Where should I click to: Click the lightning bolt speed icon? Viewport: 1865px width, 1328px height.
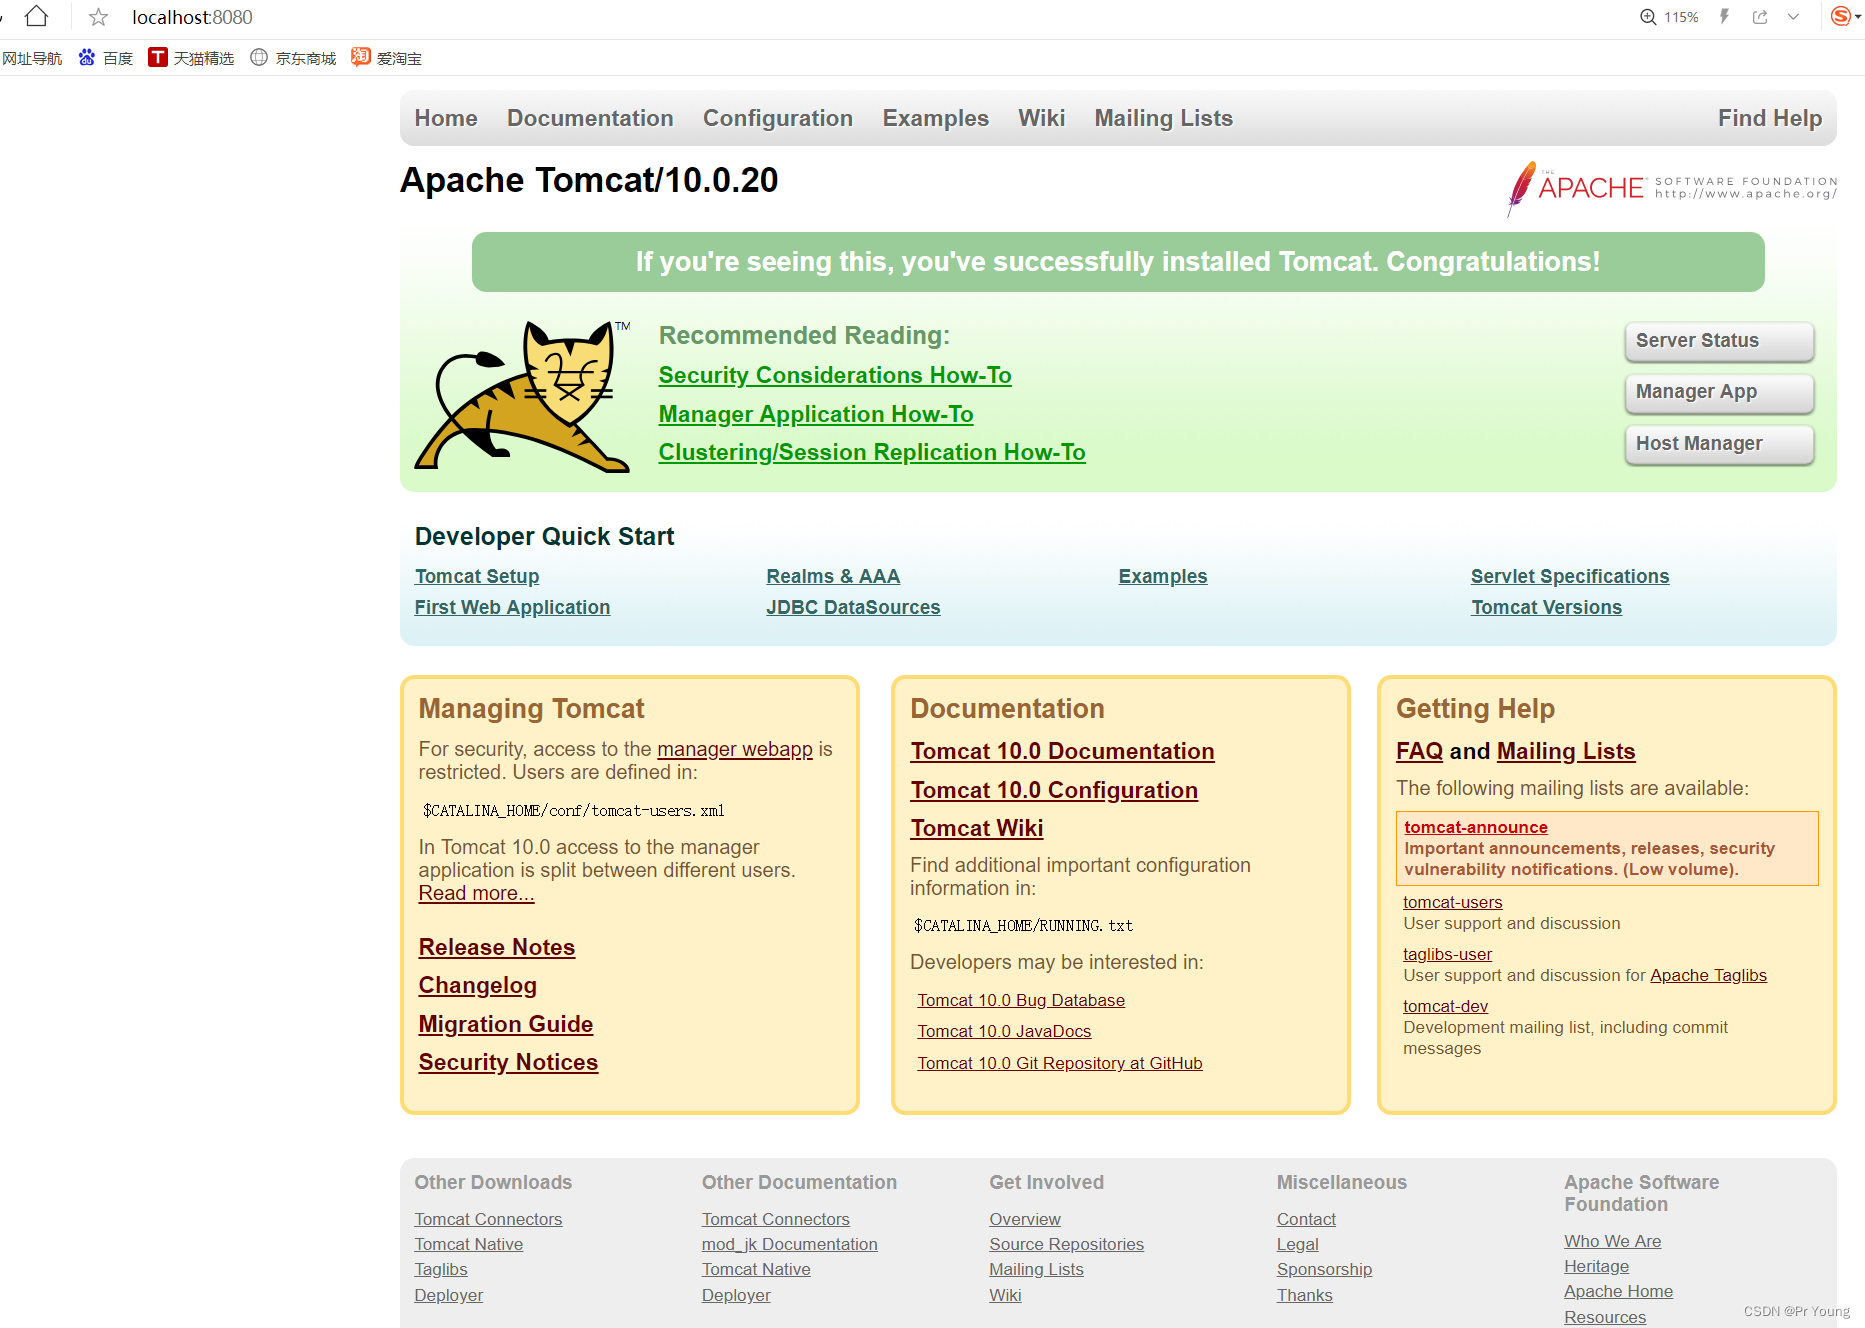(1725, 17)
